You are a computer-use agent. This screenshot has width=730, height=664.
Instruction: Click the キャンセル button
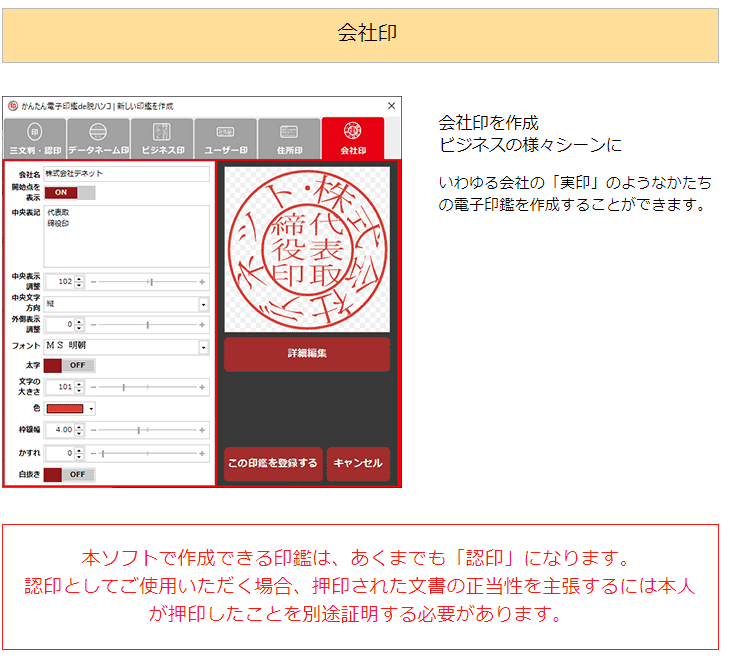358,464
